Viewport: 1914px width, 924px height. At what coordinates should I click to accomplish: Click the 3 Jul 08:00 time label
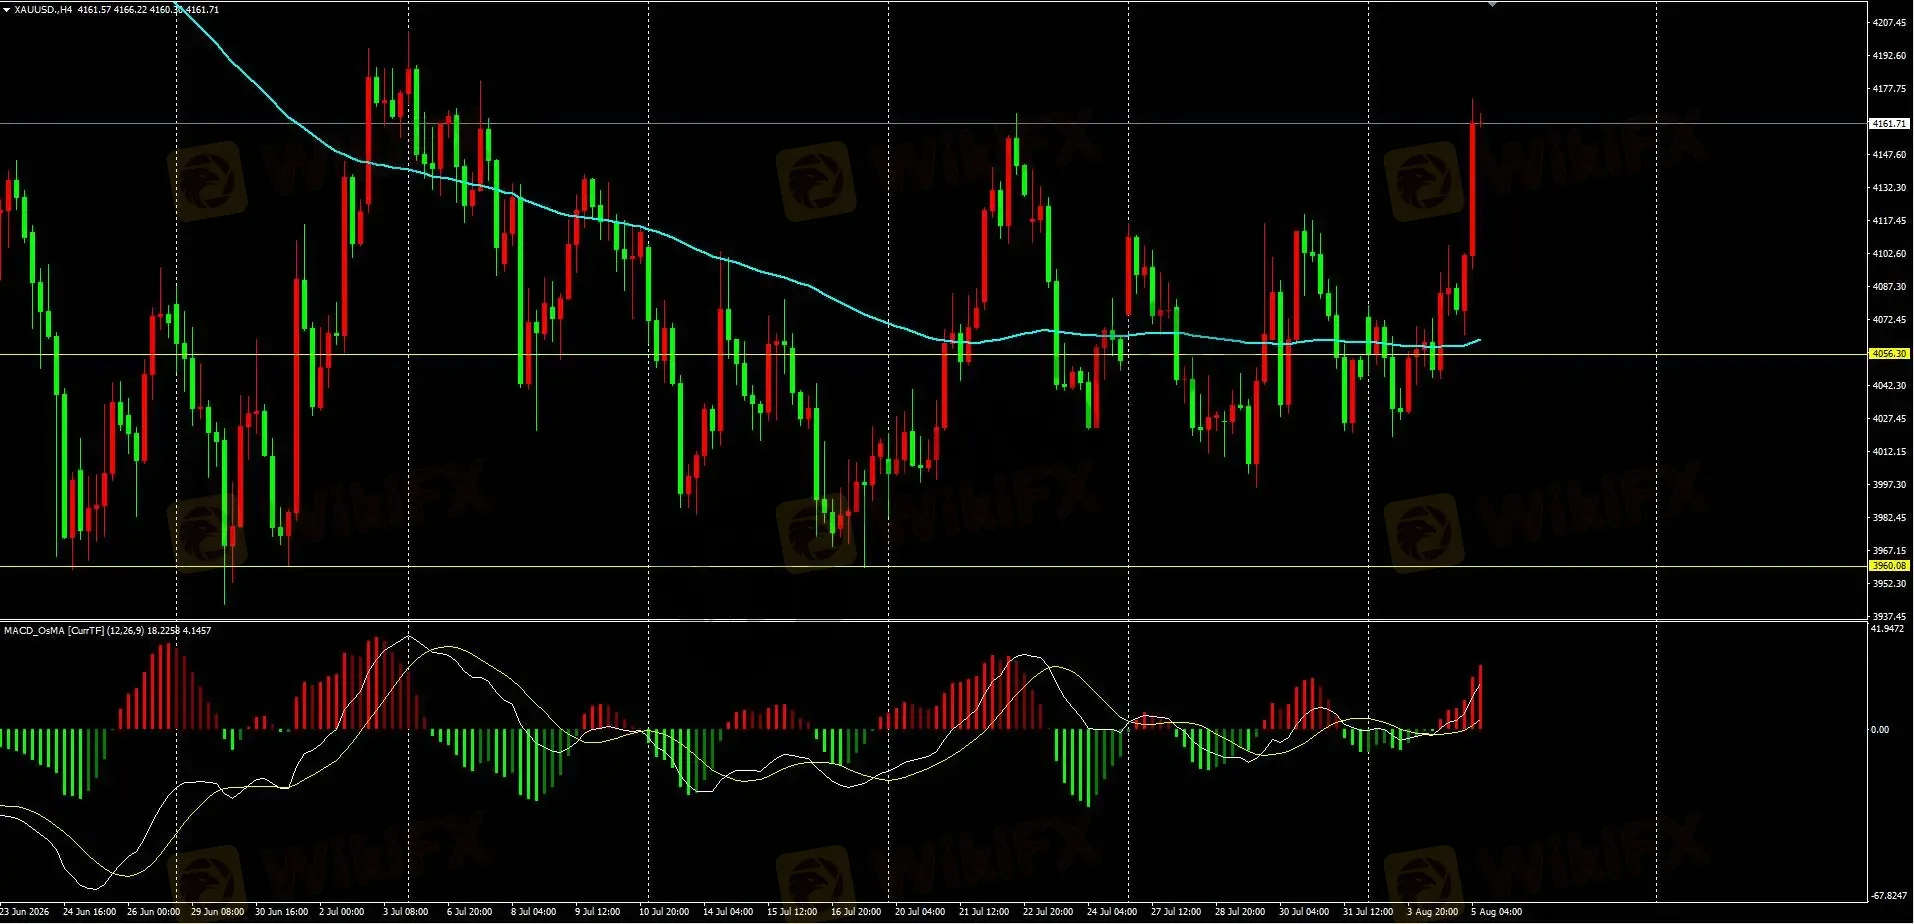(405, 912)
